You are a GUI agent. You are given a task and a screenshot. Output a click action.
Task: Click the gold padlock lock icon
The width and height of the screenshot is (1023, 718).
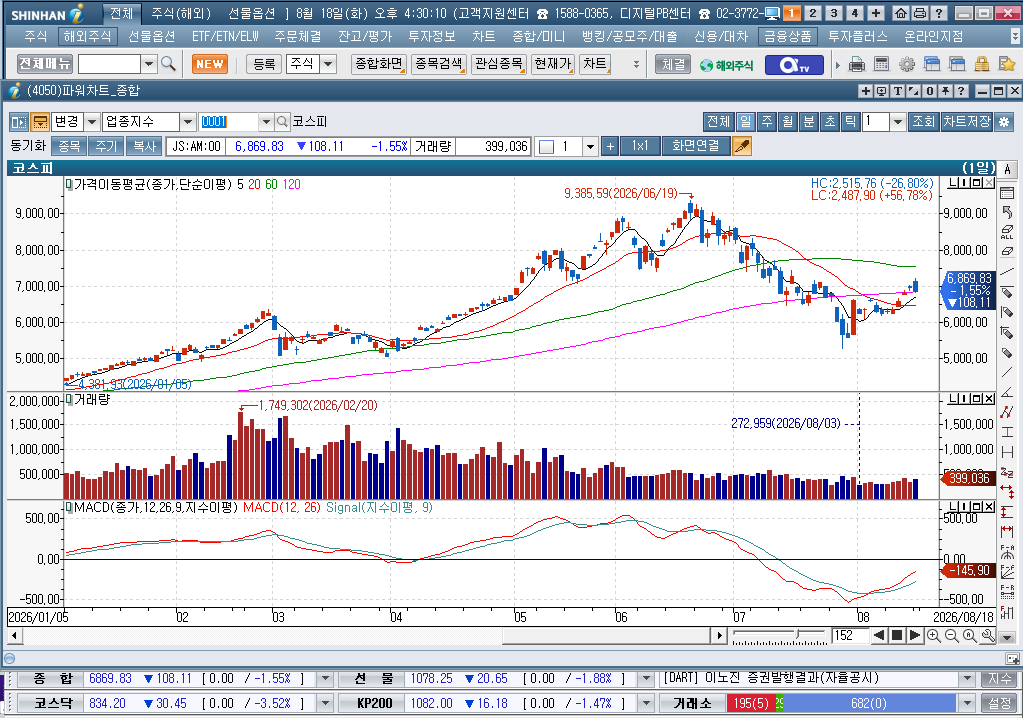pyautogui.click(x=982, y=65)
